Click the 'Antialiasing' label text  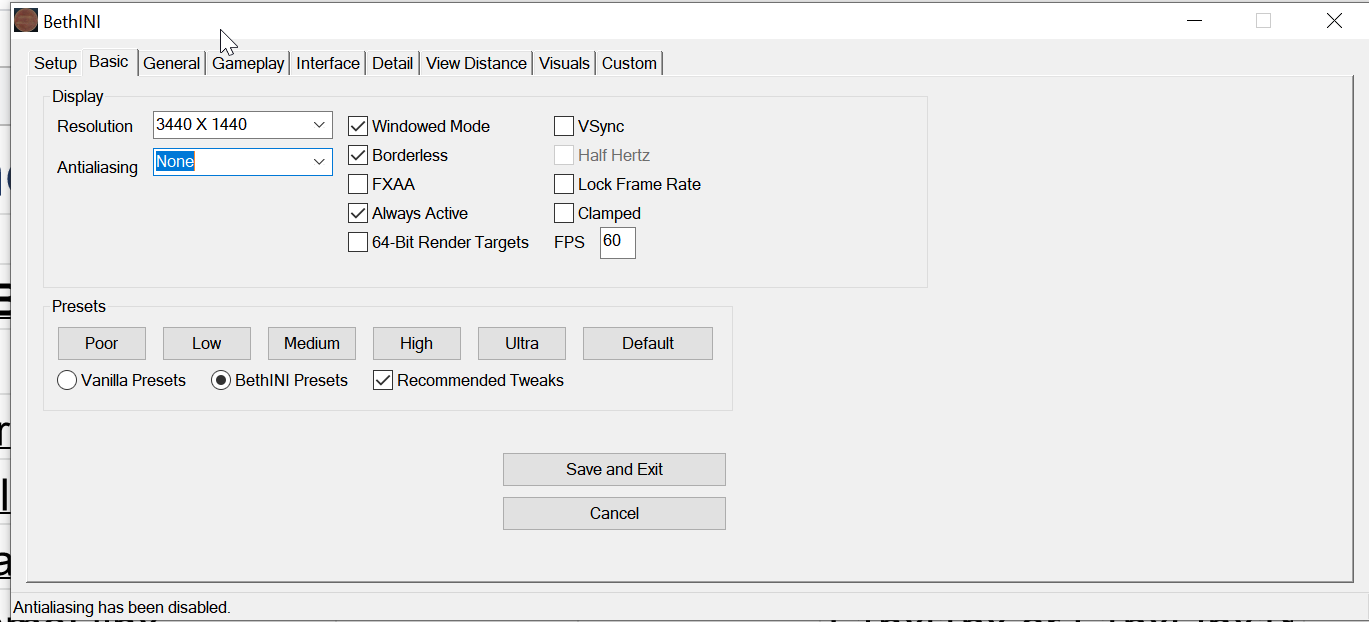(x=98, y=167)
